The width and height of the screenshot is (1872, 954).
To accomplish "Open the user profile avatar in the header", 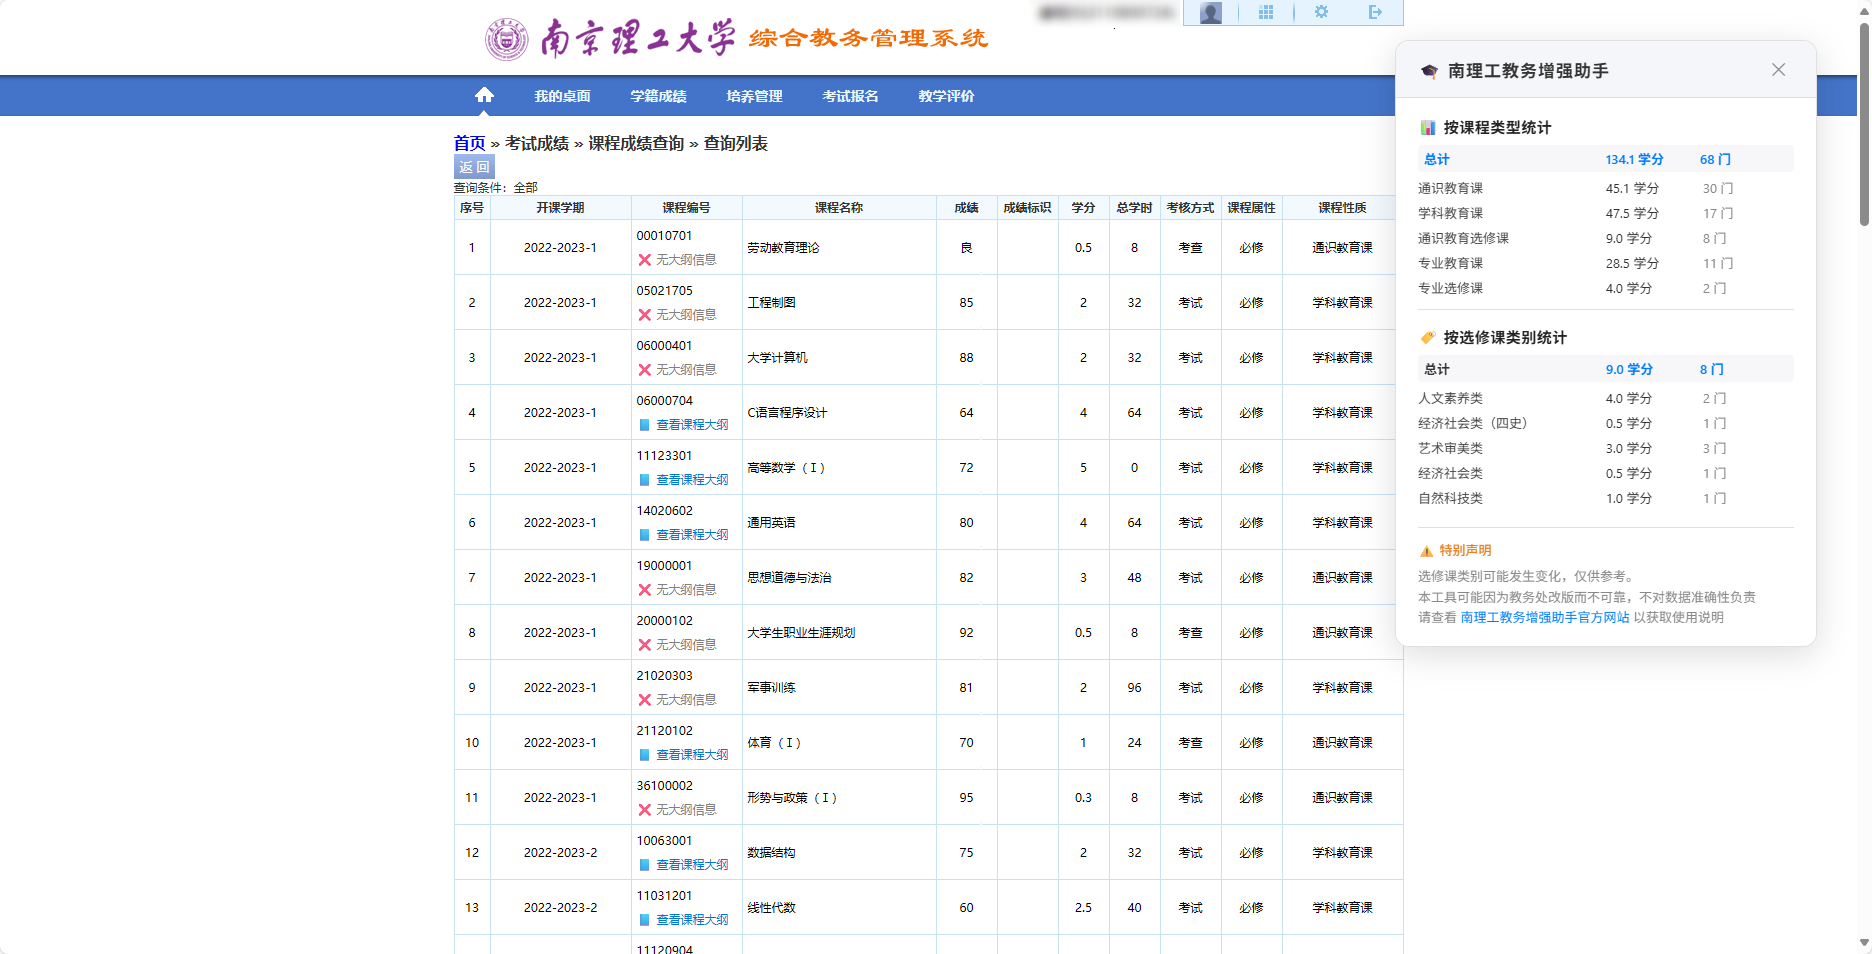I will click(1210, 13).
